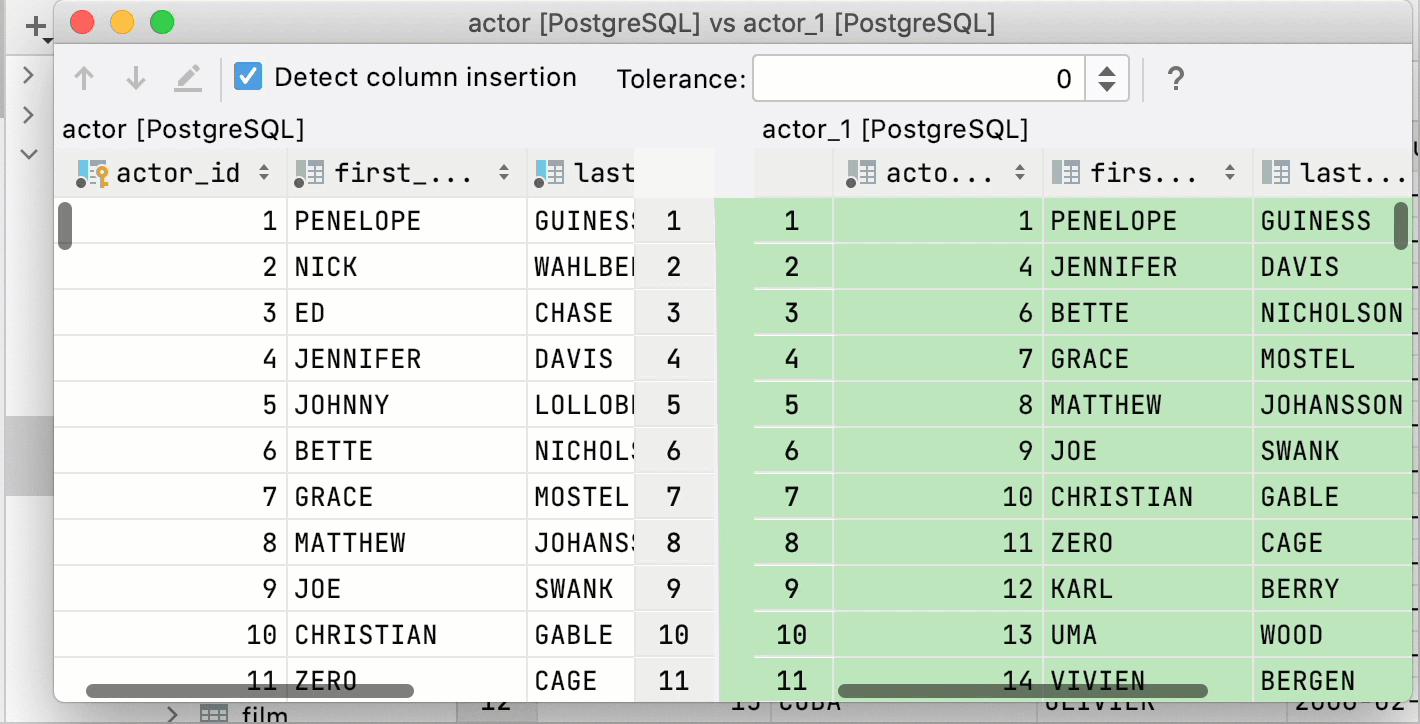
Task: Toggle sorting on the actor_id column
Action: [x=266, y=172]
